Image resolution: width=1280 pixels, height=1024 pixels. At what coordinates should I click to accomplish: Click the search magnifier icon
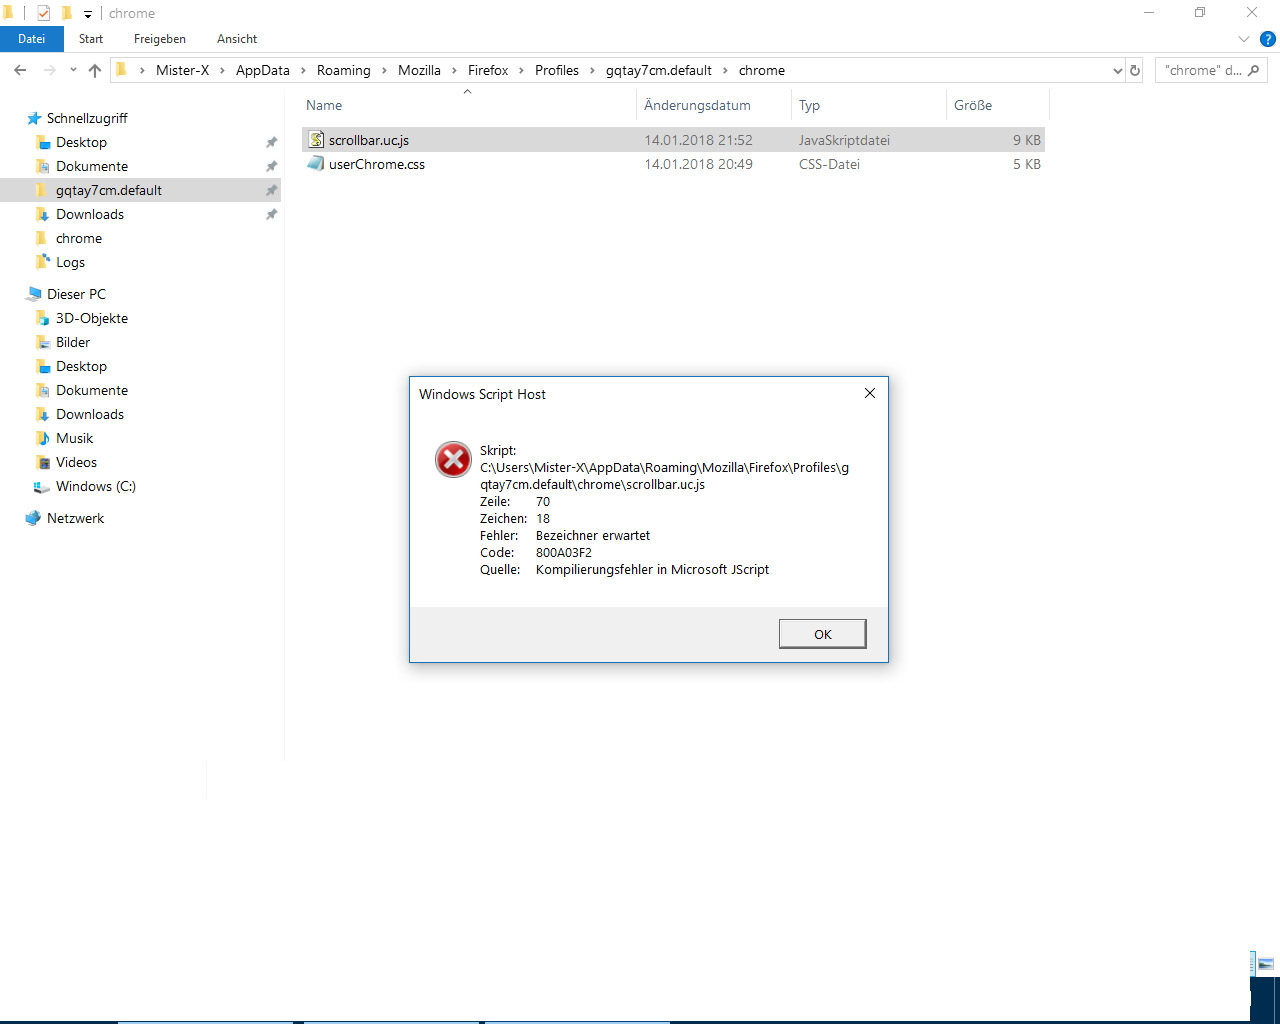pos(1254,70)
